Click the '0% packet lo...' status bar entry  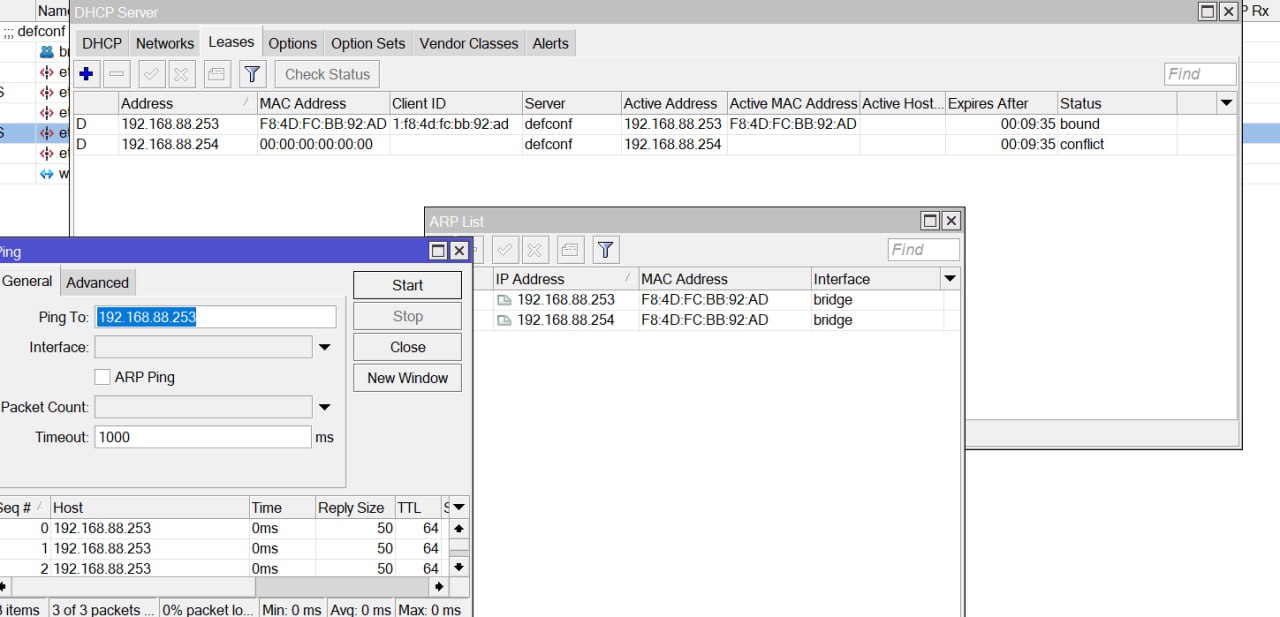[x=209, y=610]
